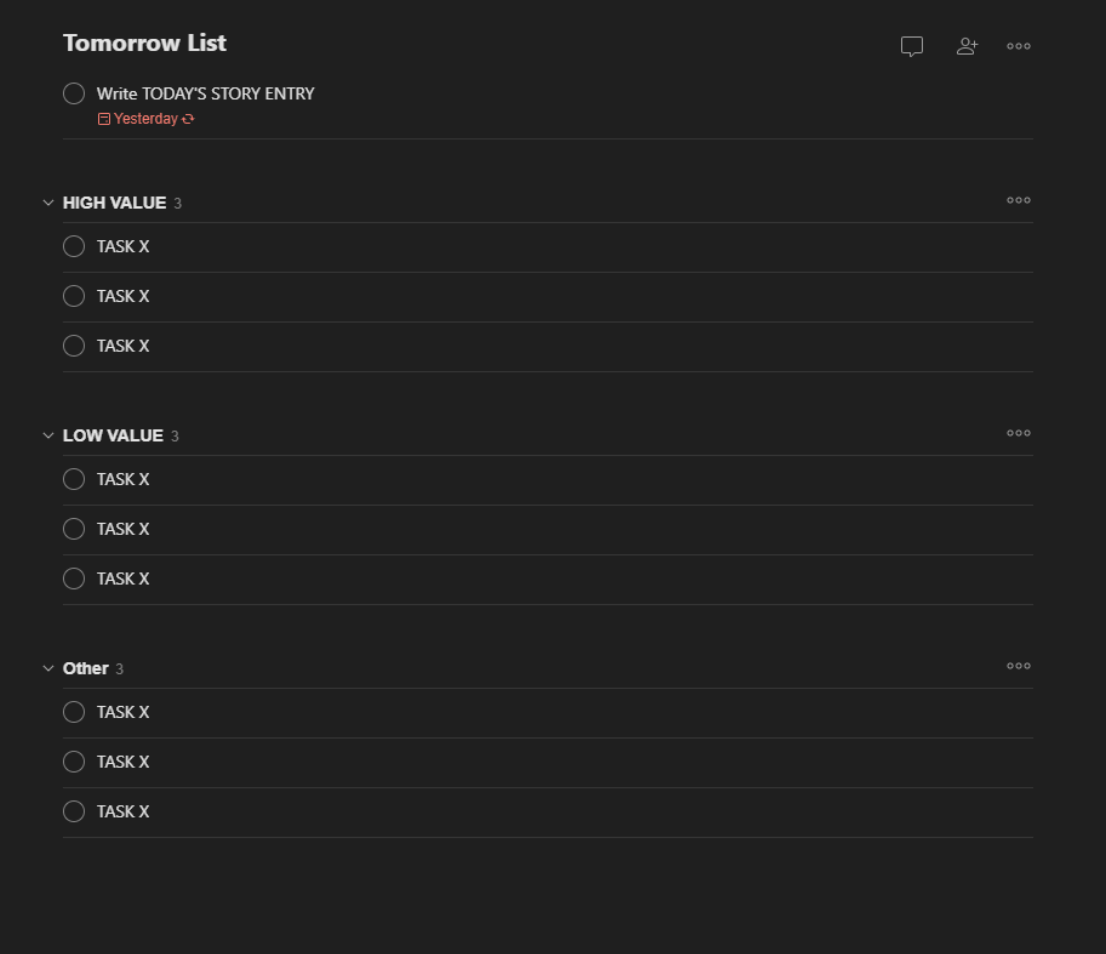Collapse the Other section chevron
The width and height of the screenshot is (1106, 954).
click(x=48, y=668)
